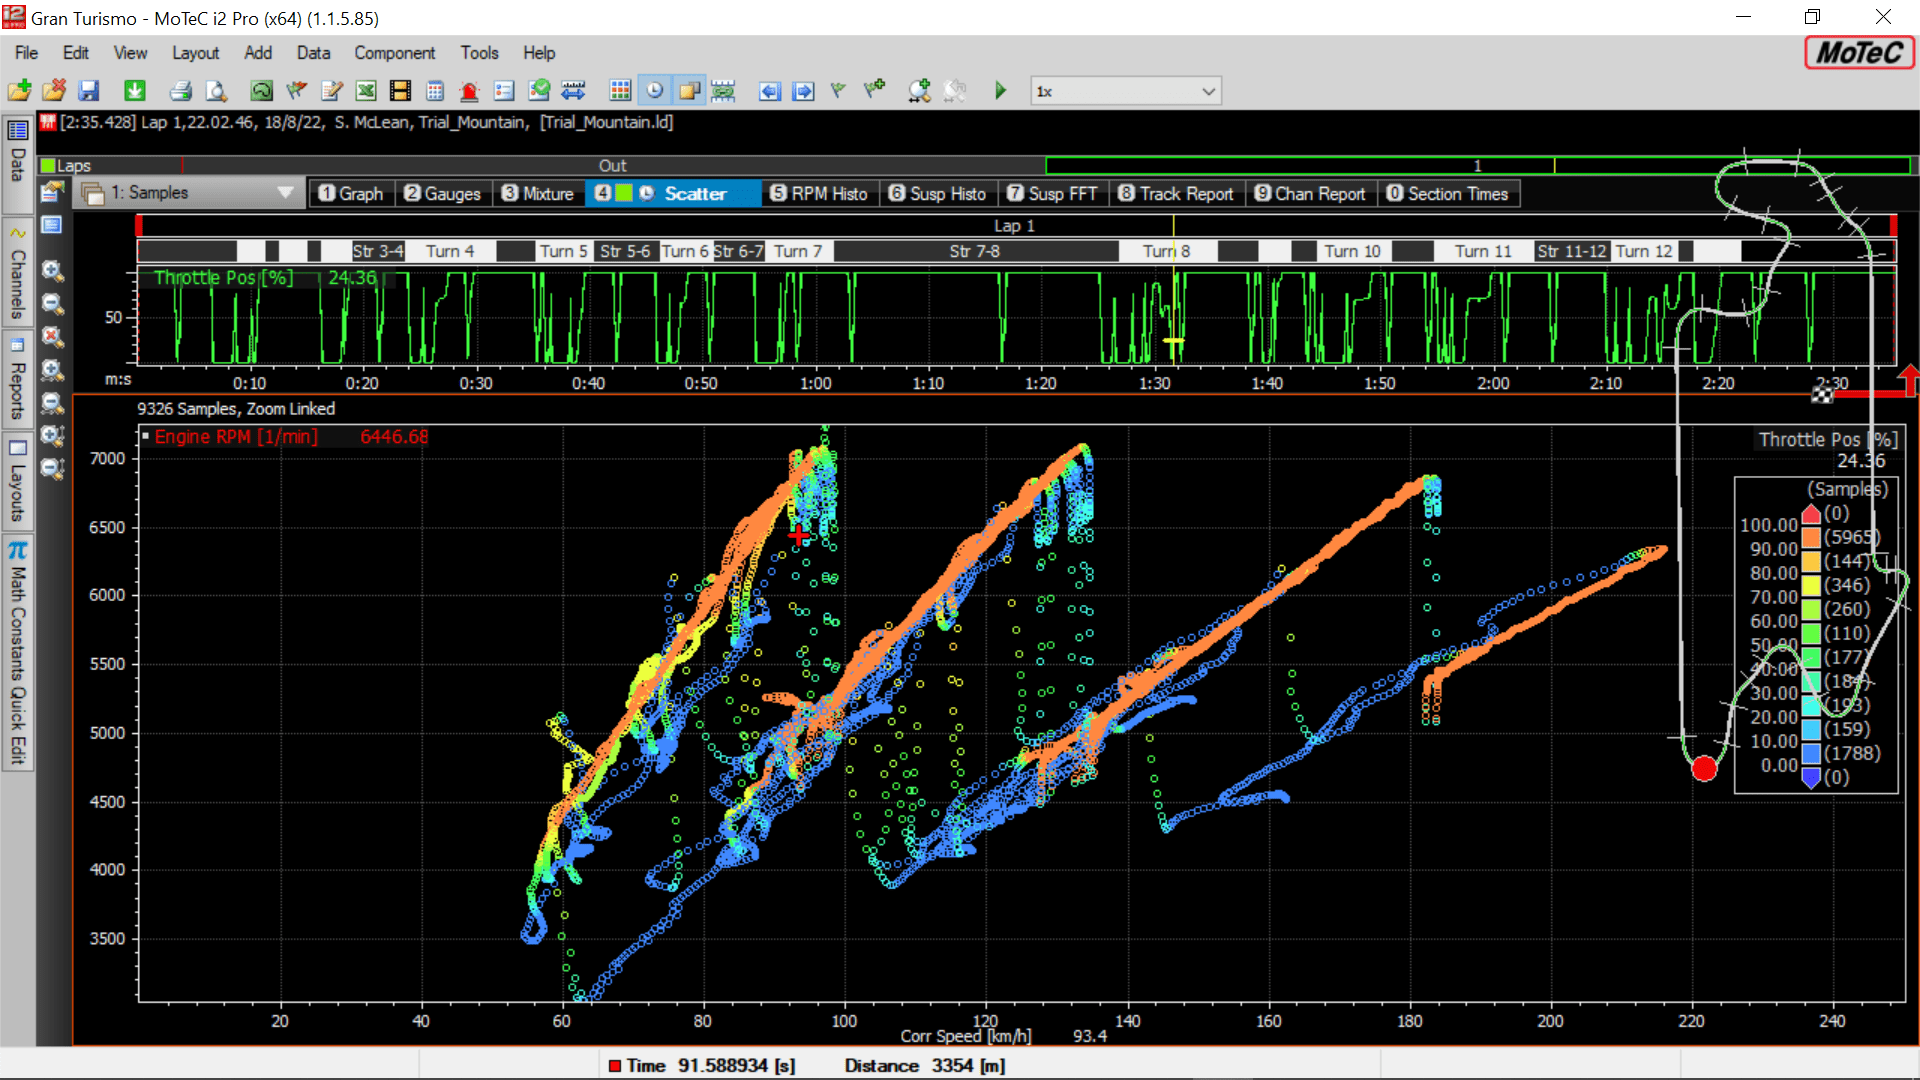Open the Layout menu

point(195,53)
